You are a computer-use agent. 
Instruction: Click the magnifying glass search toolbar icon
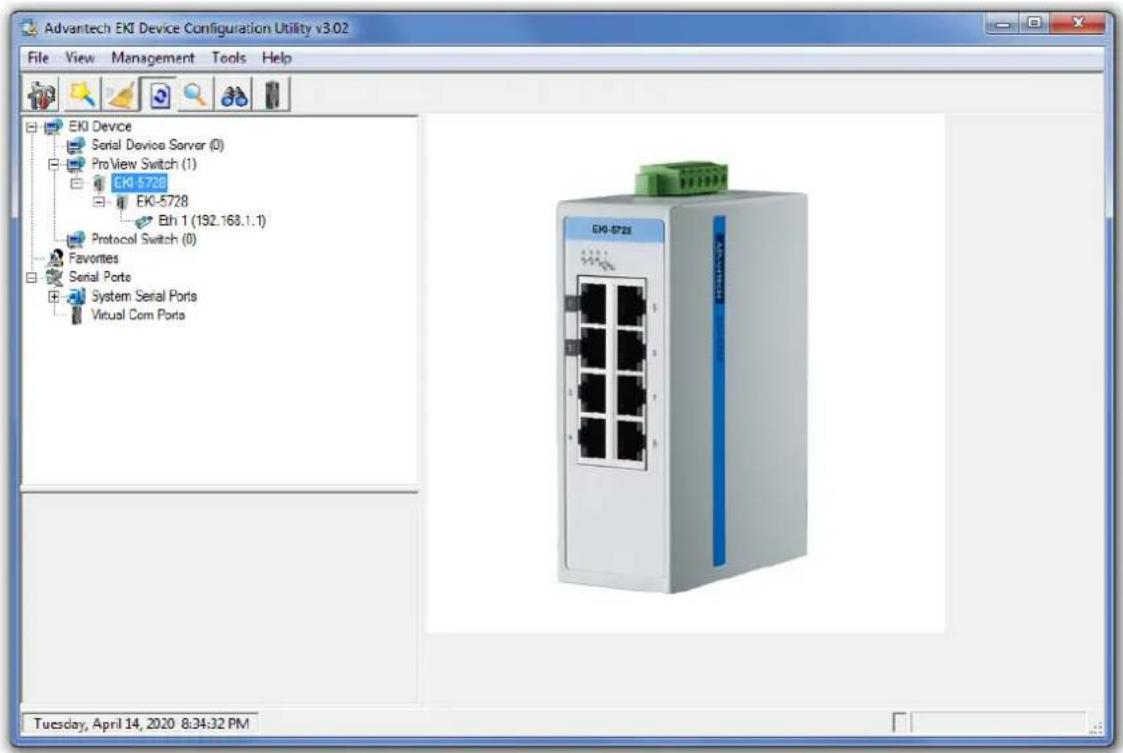(196, 95)
